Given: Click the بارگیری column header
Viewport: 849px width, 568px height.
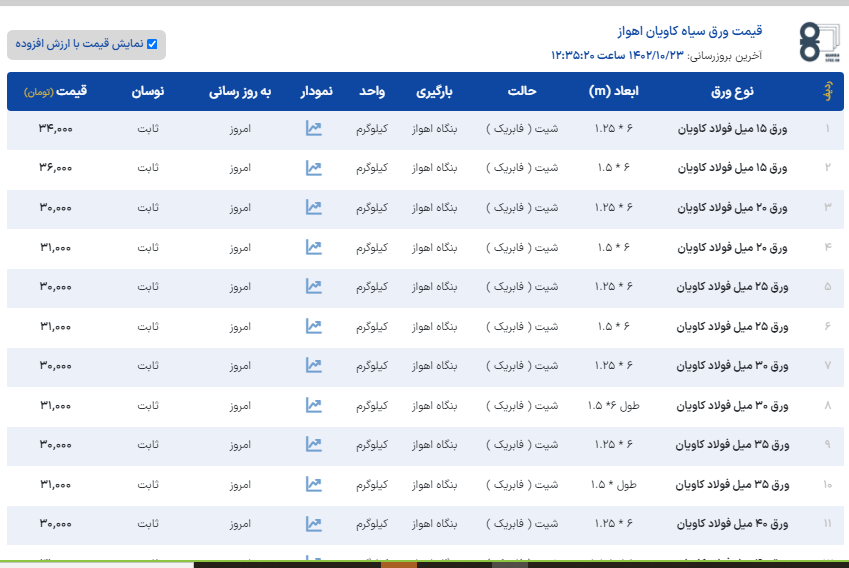Looking at the screenshot, I should click(x=435, y=92).
